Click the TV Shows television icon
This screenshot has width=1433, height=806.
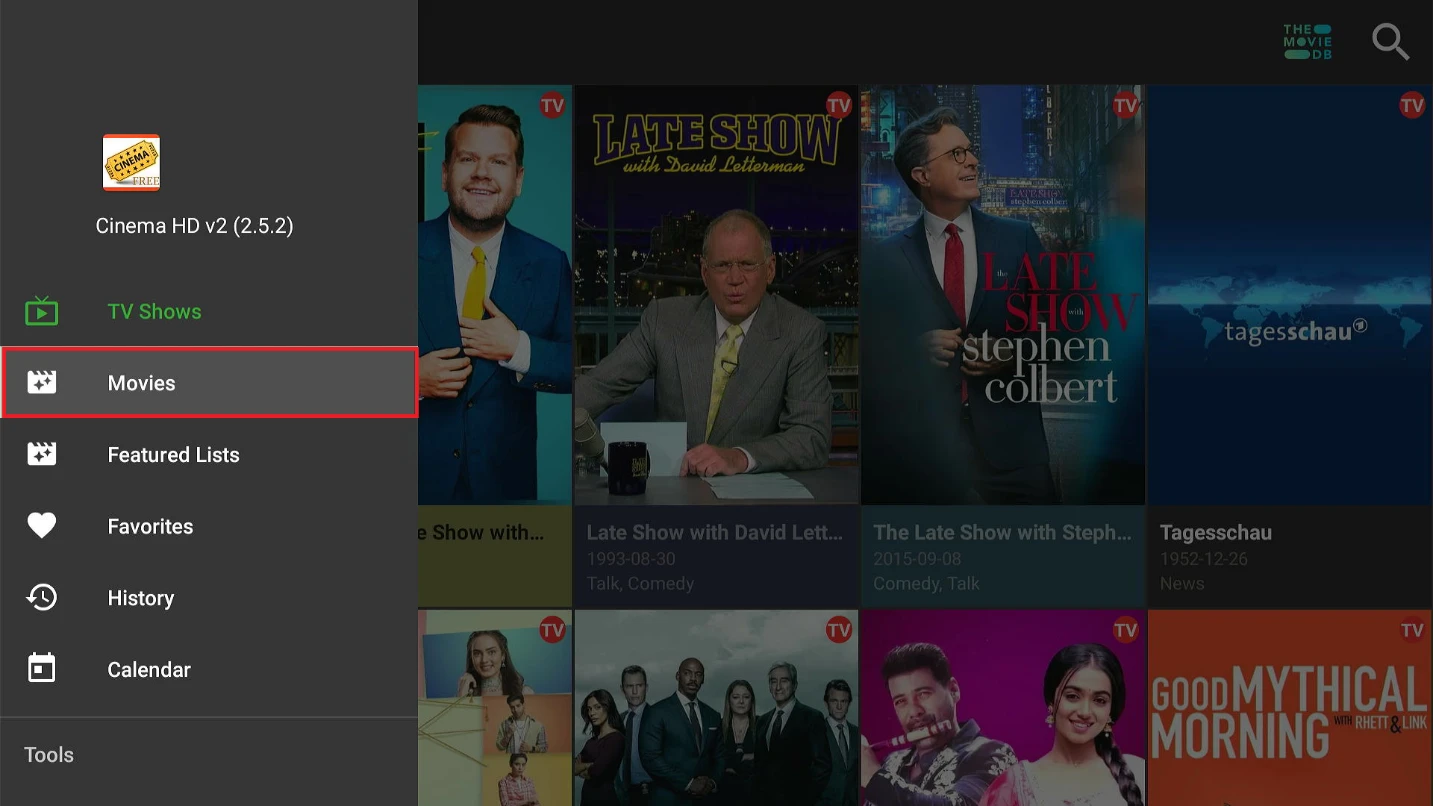click(x=42, y=311)
